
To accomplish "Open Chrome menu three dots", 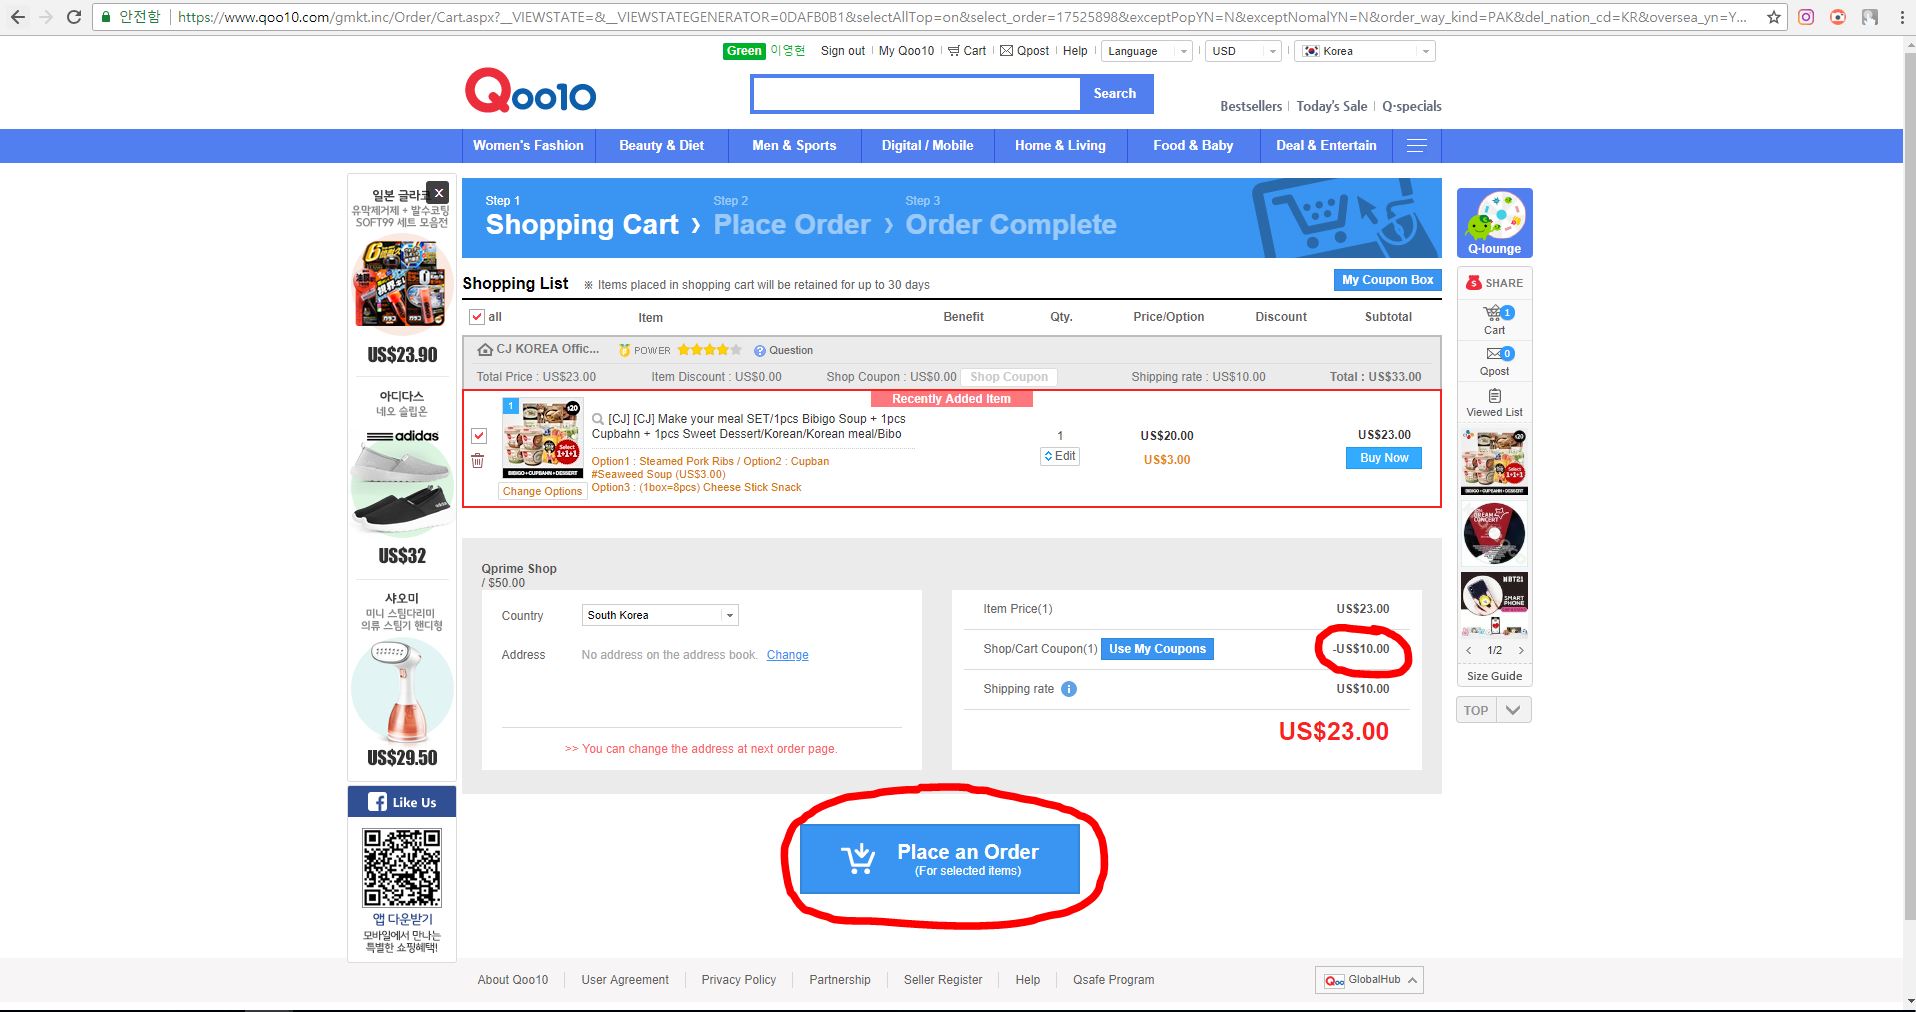I will 1901,17.
